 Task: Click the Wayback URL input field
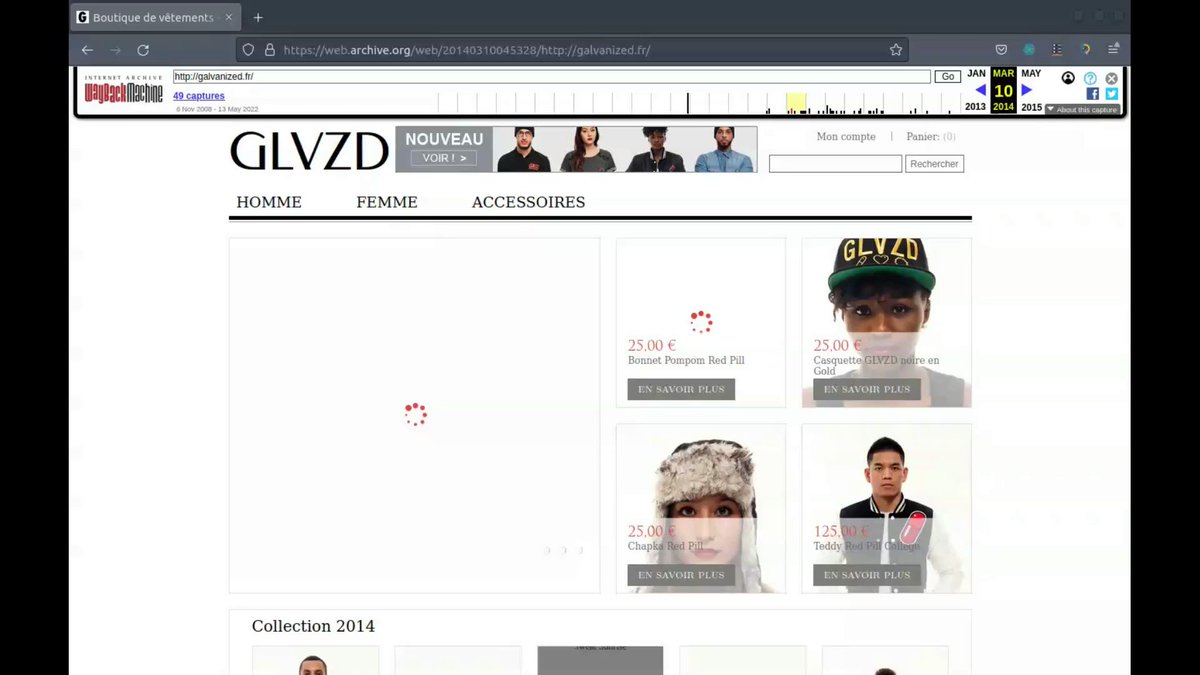click(552, 77)
